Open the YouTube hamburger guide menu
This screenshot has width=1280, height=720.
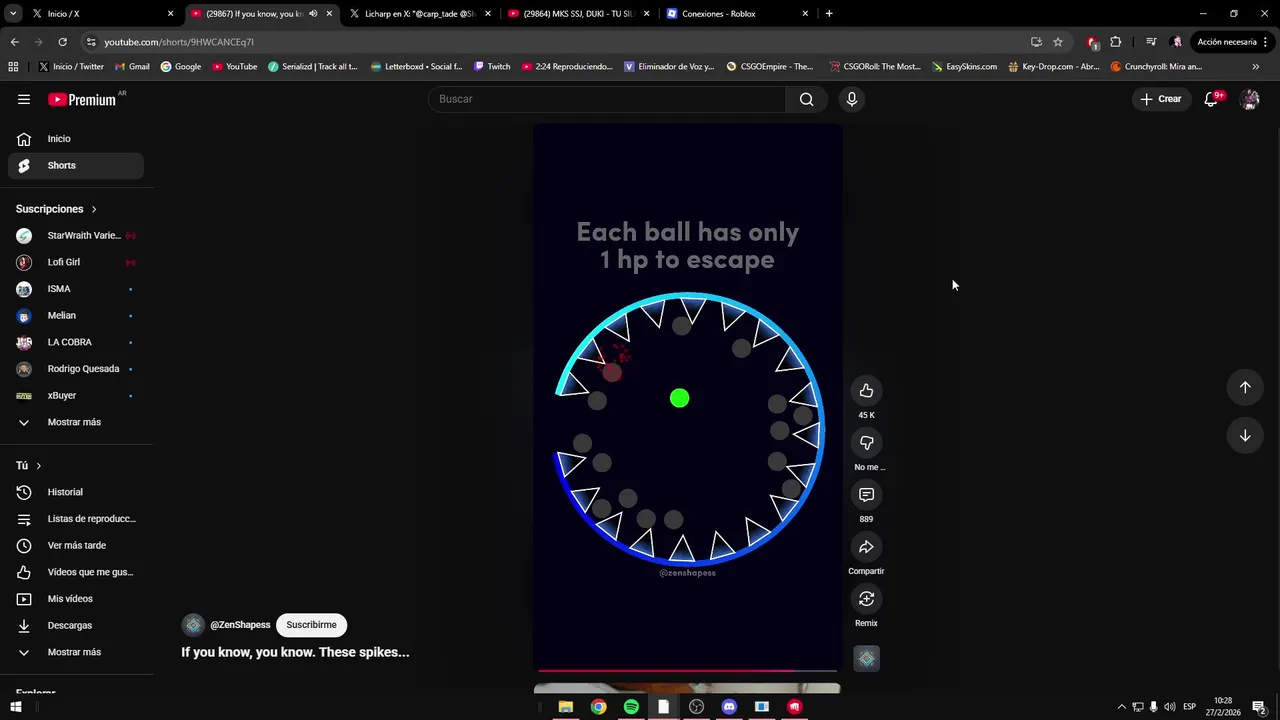click(24, 99)
